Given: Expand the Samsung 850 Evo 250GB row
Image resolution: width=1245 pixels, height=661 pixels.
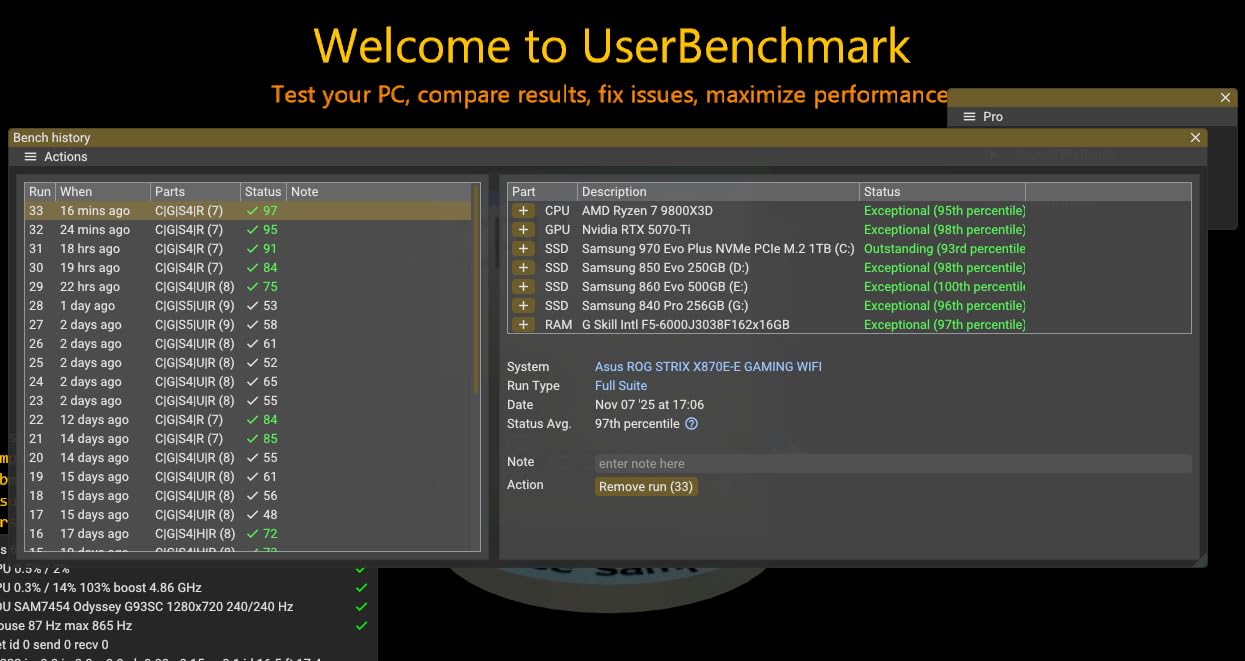Looking at the screenshot, I should 523,268.
